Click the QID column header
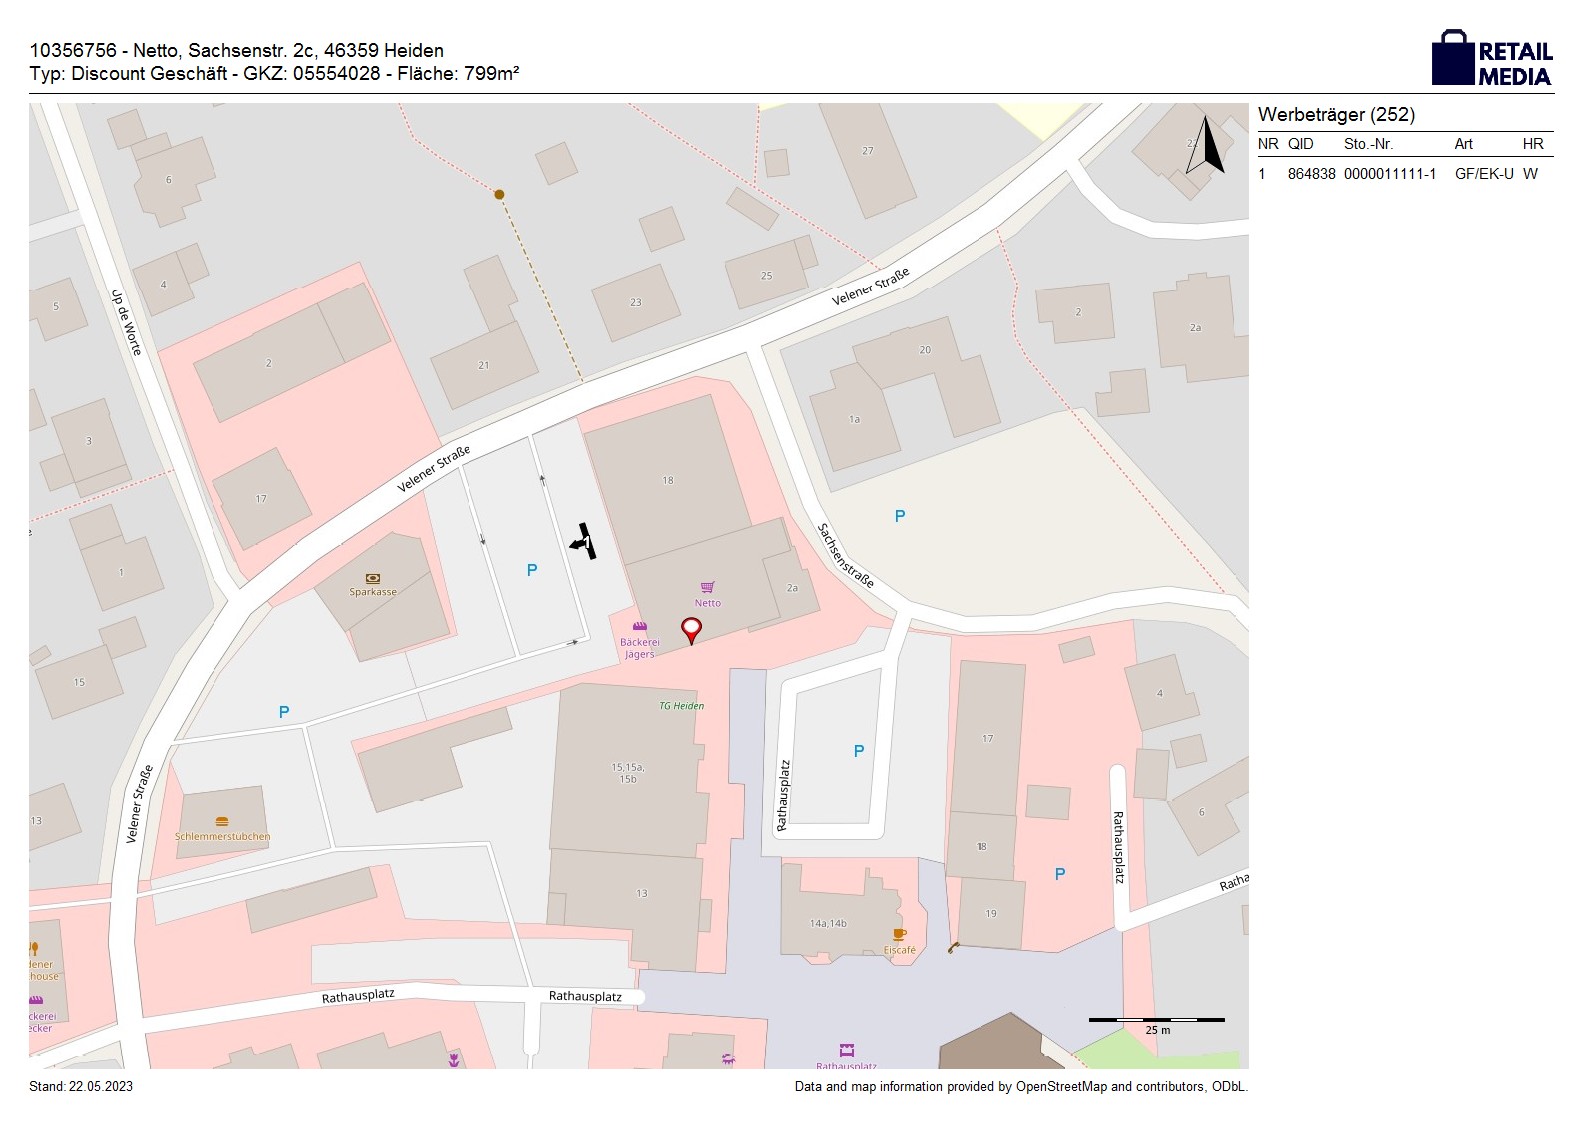 pos(1300,144)
